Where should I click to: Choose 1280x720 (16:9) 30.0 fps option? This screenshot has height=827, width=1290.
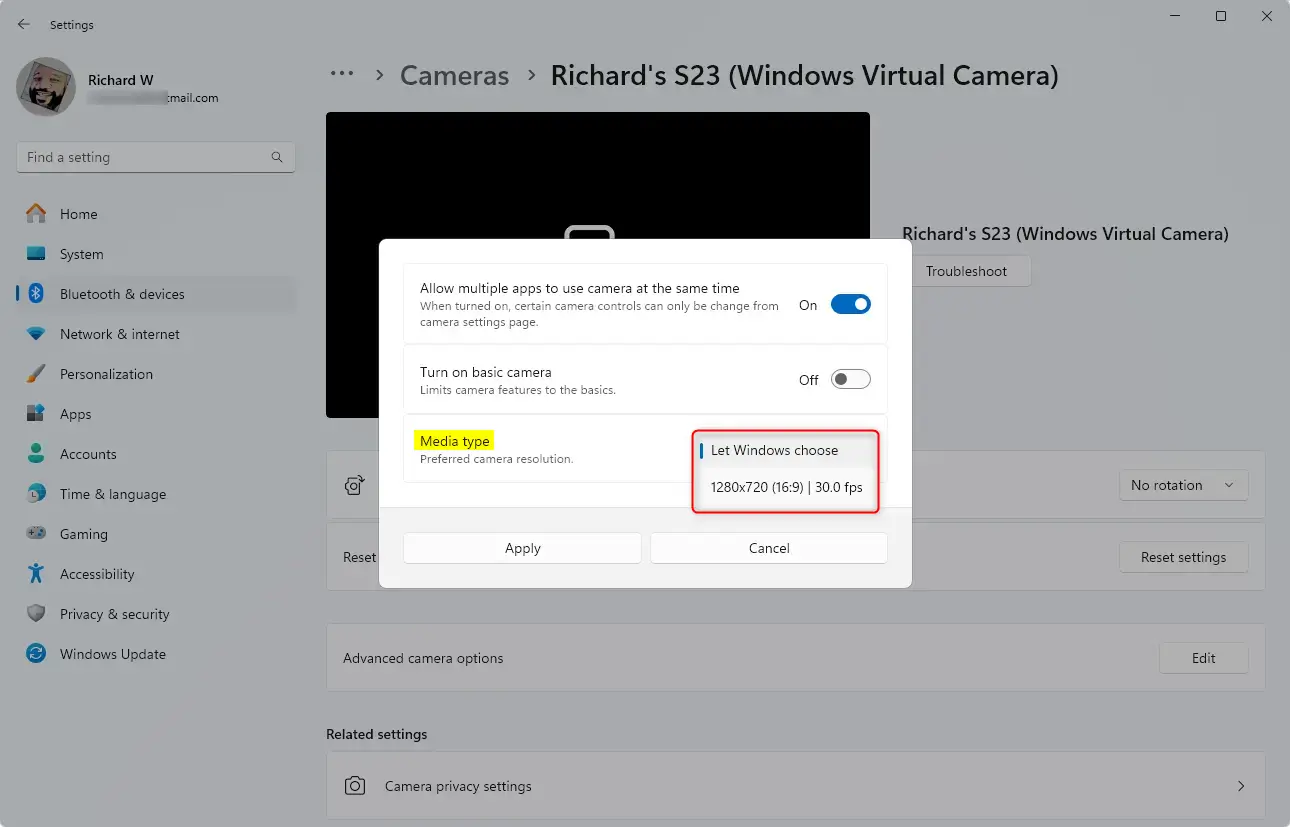(786, 488)
